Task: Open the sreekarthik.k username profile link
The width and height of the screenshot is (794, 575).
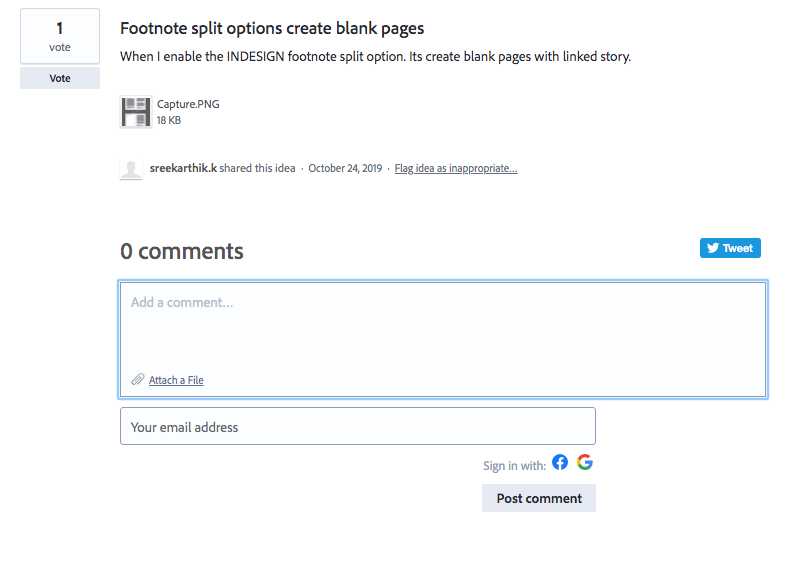Action: 183,168
